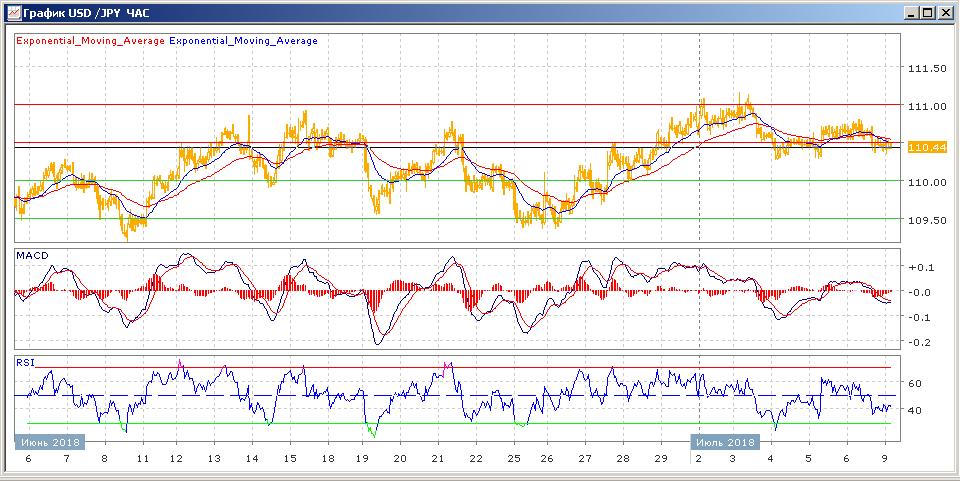This screenshot has width=960, height=481.
Task: Click the Июль 2018 month label
Action: point(726,442)
